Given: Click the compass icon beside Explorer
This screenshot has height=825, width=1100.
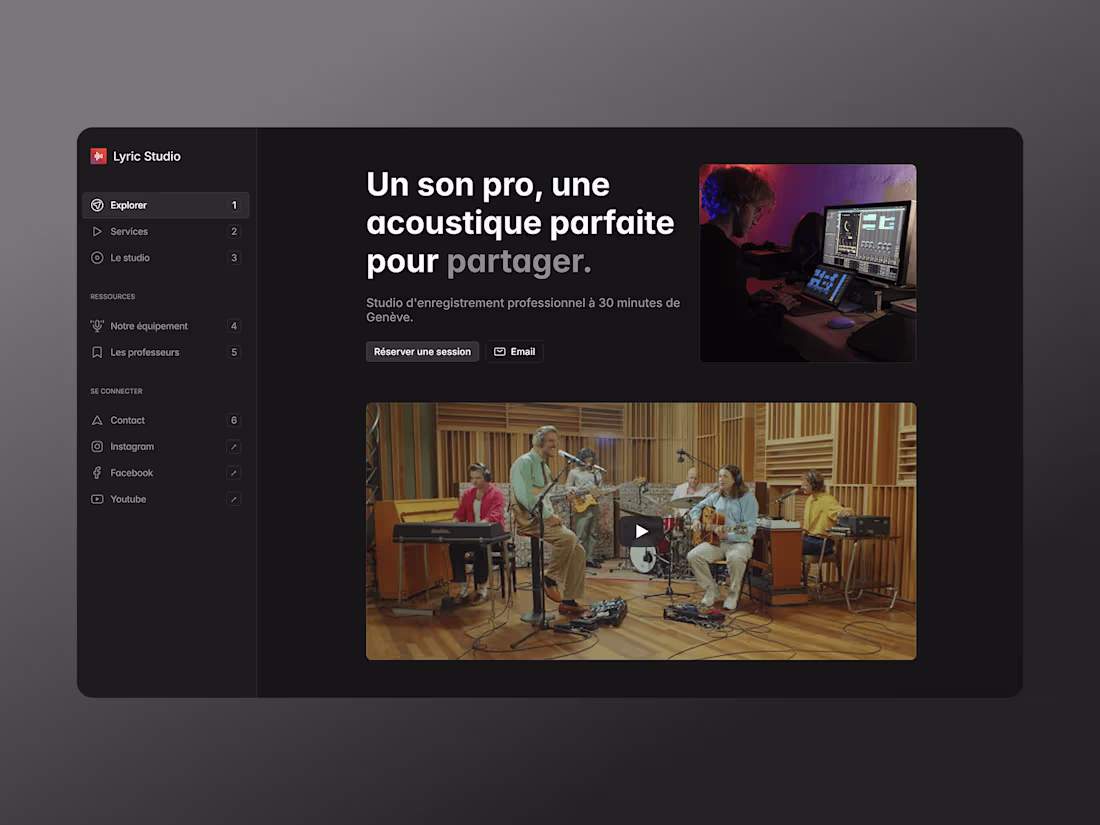Looking at the screenshot, I should [97, 205].
